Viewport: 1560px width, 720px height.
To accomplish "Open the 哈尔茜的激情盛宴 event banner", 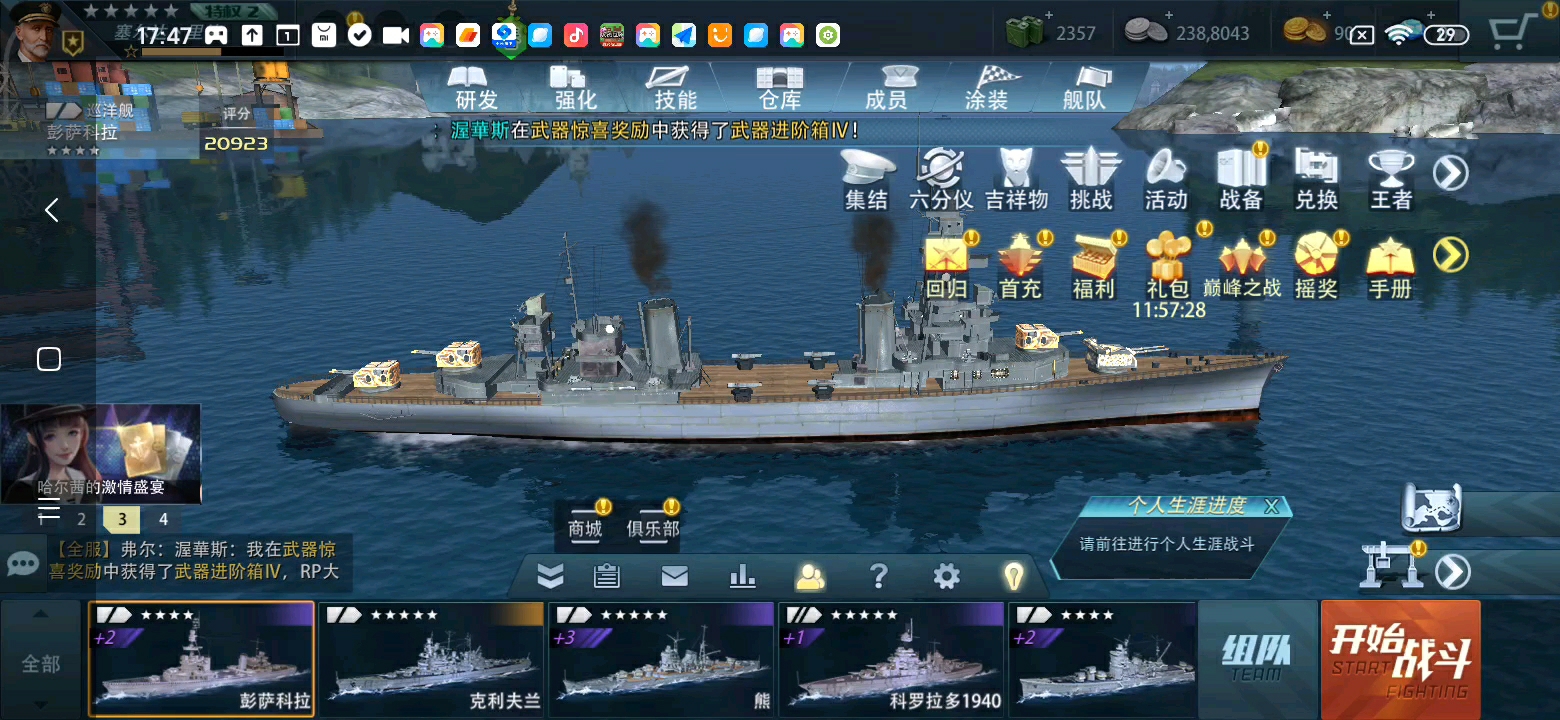I will [101, 454].
